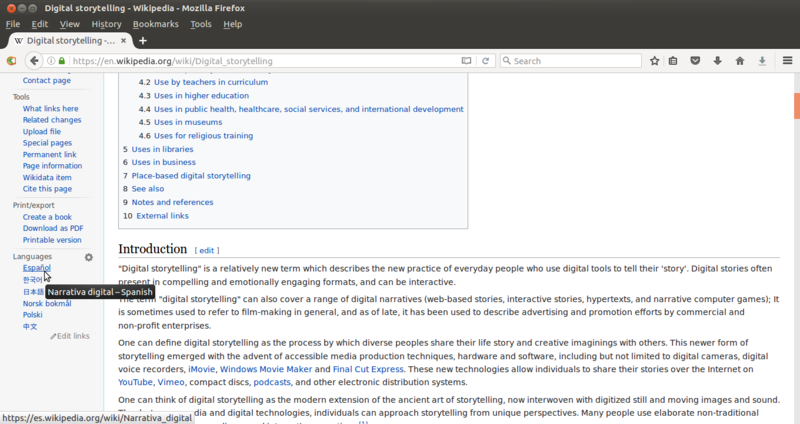The height and width of the screenshot is (424, 800).
Task: Open the Windows Movie Maker link
Action: pyautogui.click(x=266, y=369)
